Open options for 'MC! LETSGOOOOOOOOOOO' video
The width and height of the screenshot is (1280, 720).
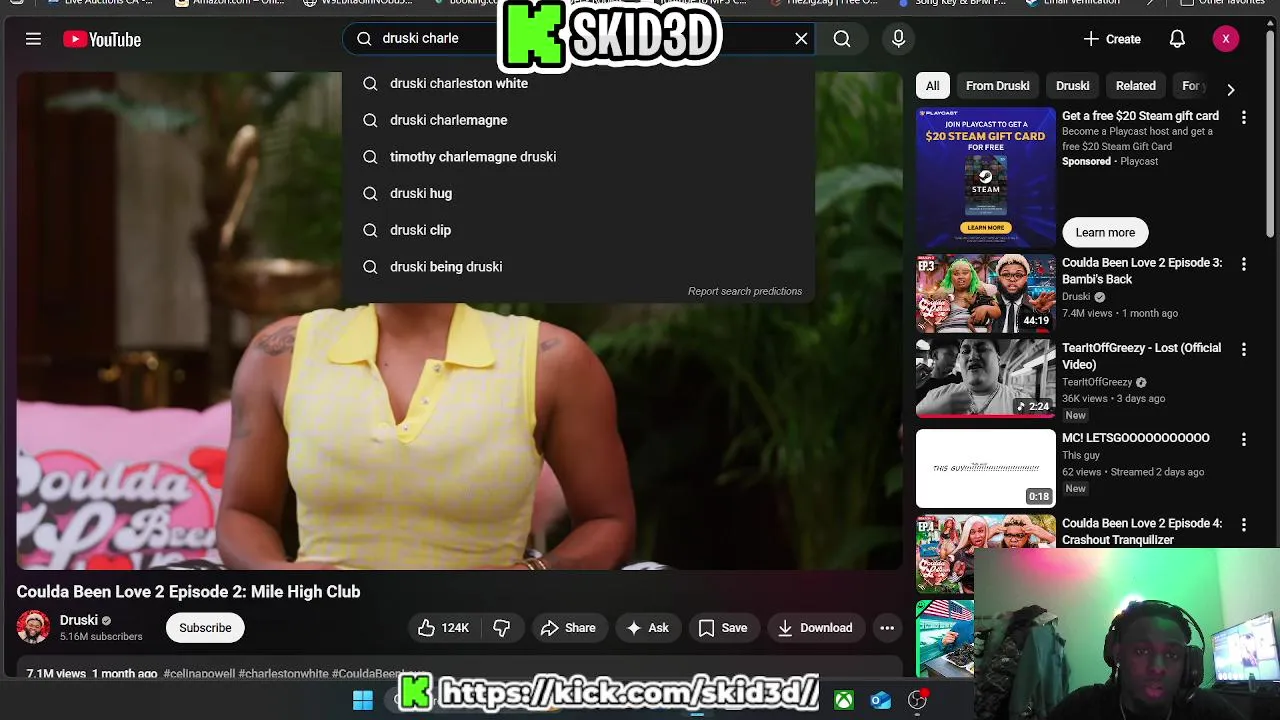point(1244,440)
